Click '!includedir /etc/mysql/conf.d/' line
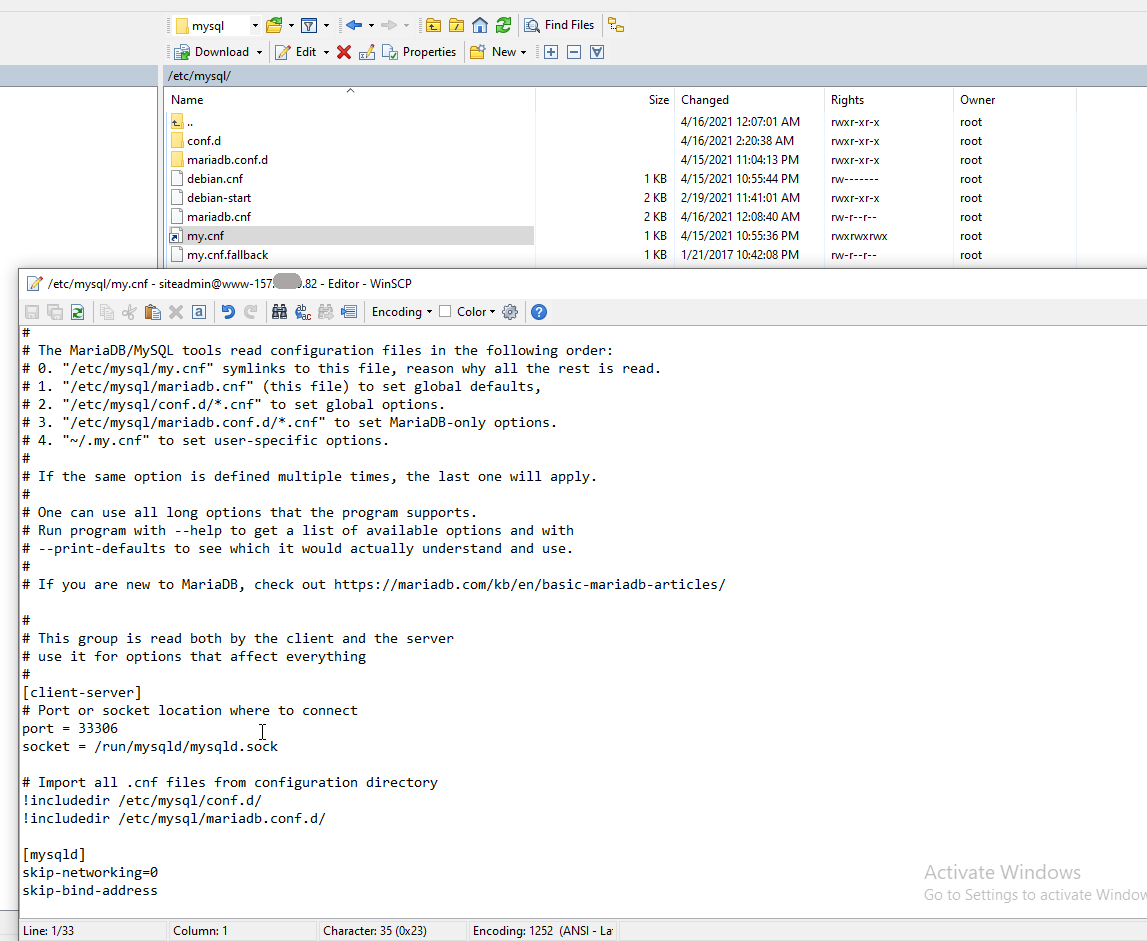This screenshot has height=941, width=1147. [142, 801]
